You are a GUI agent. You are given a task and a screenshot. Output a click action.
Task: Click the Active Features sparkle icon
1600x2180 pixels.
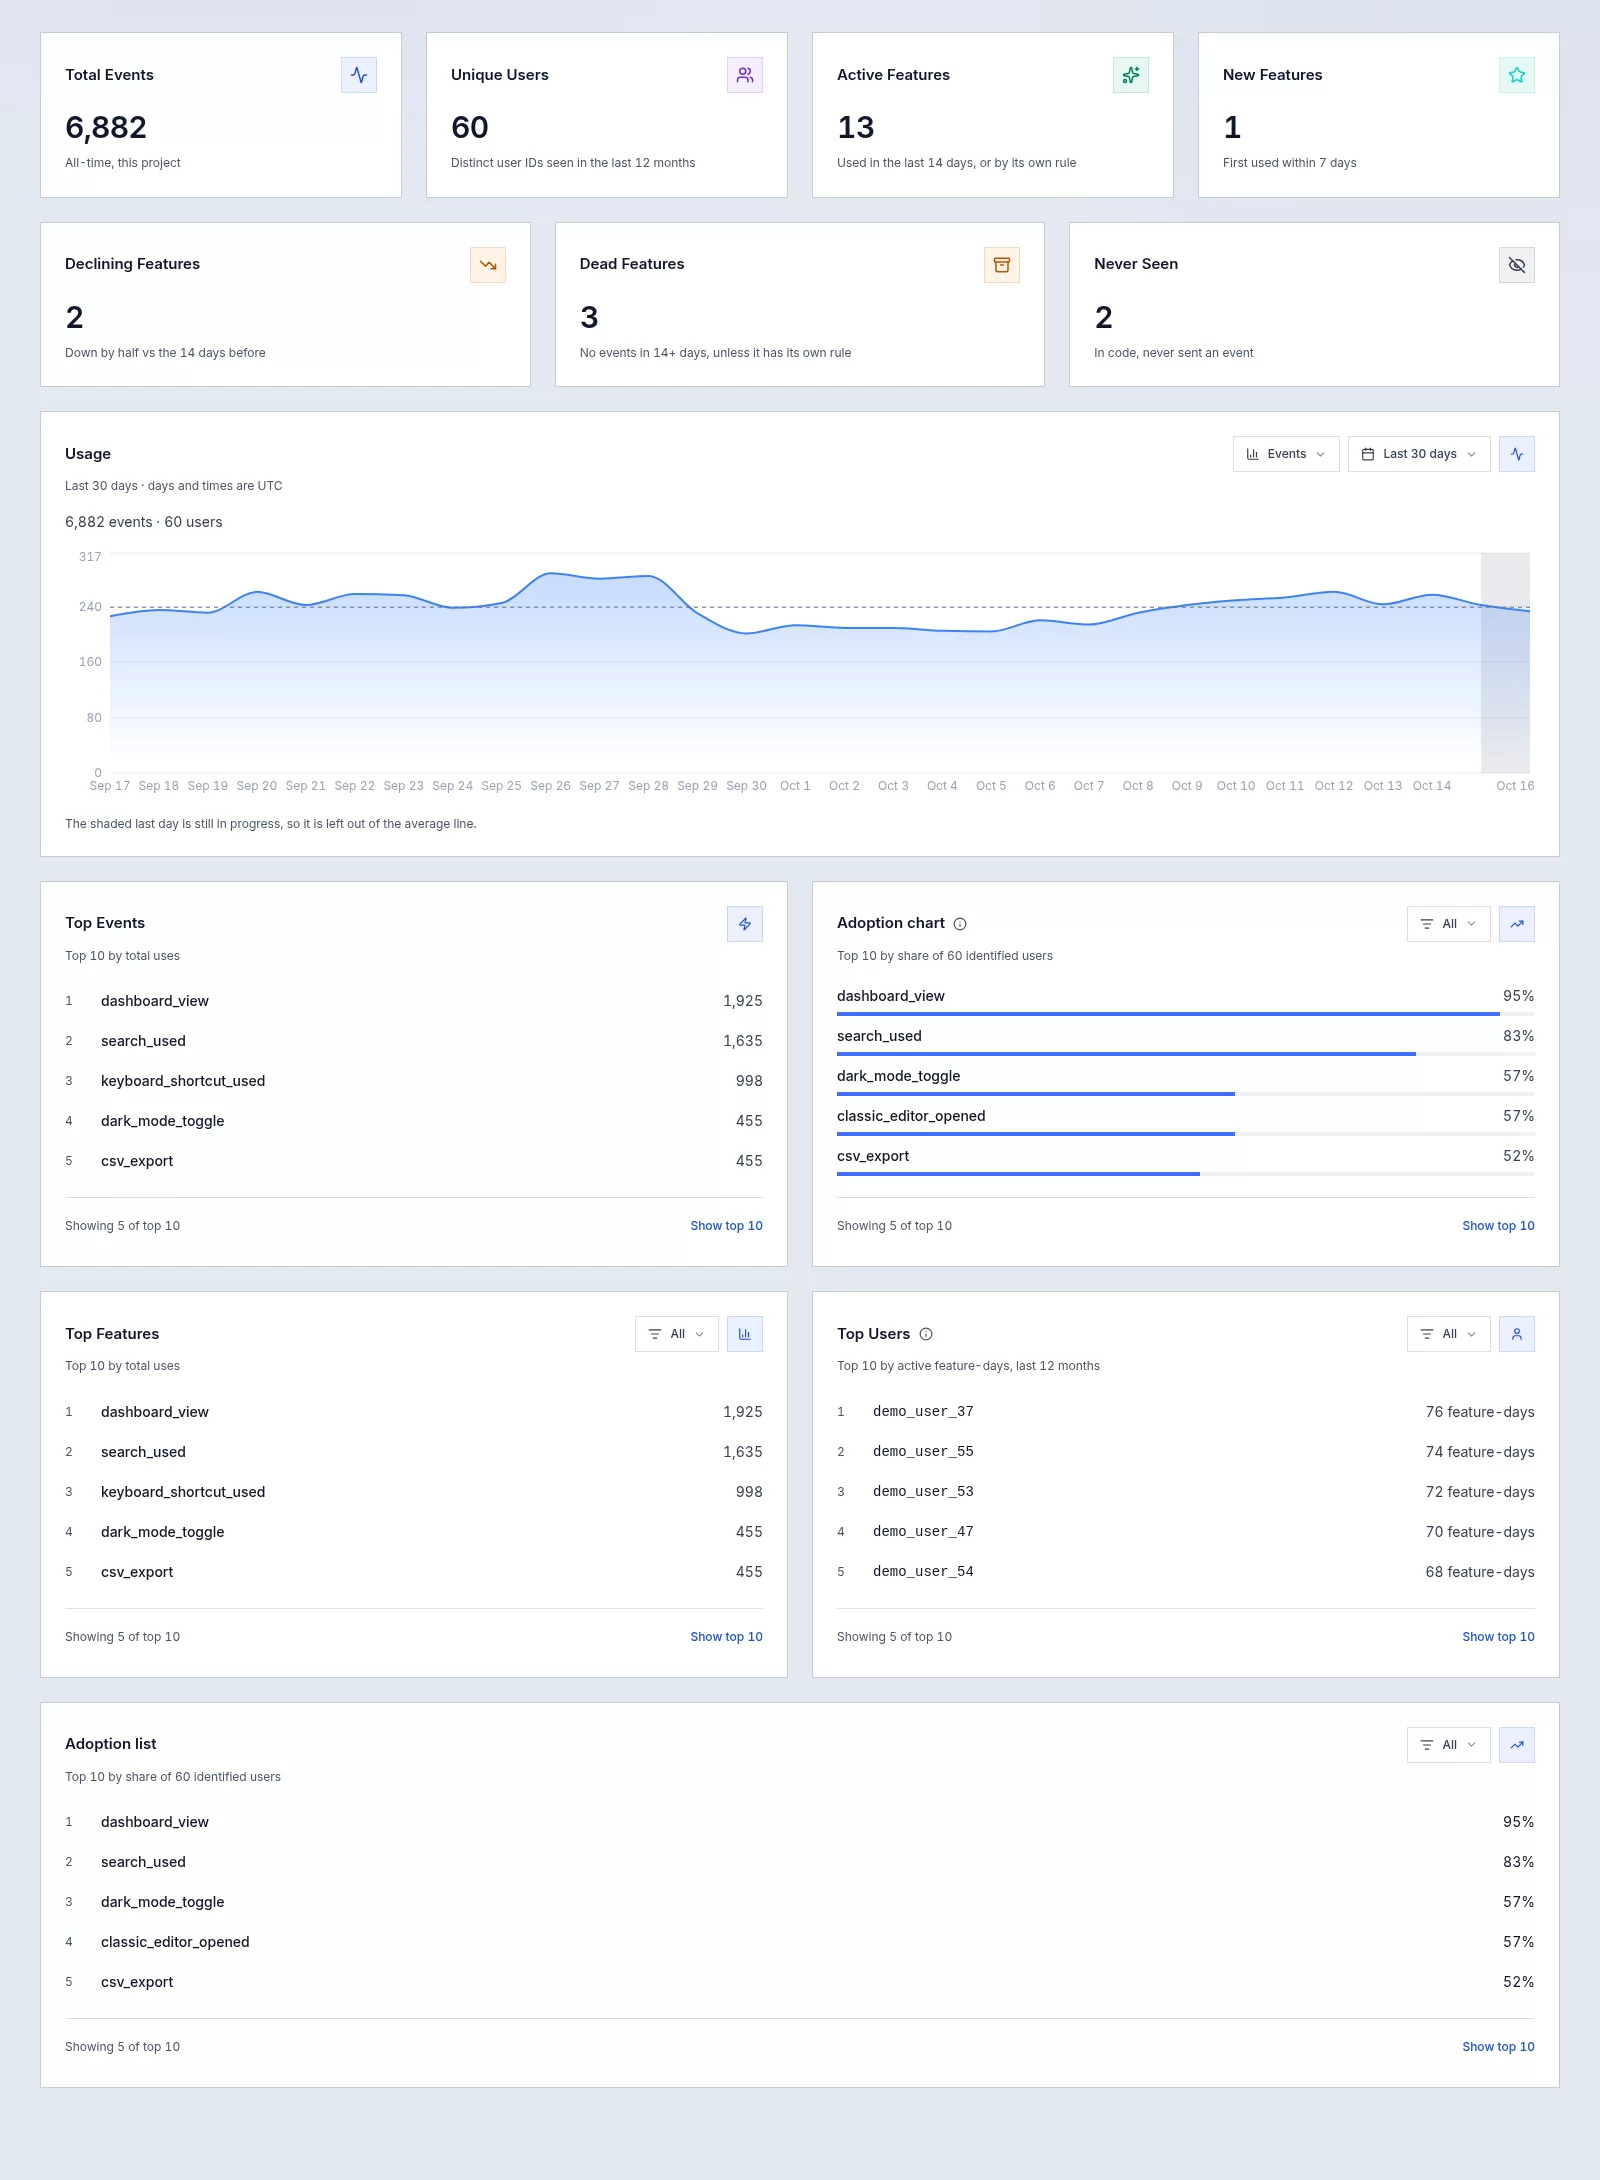pyautogui.click(x=1131, y=75)
